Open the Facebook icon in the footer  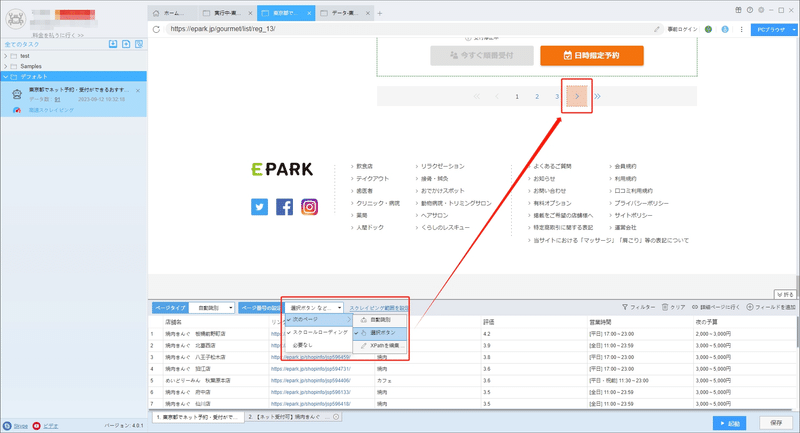(284, 207)
